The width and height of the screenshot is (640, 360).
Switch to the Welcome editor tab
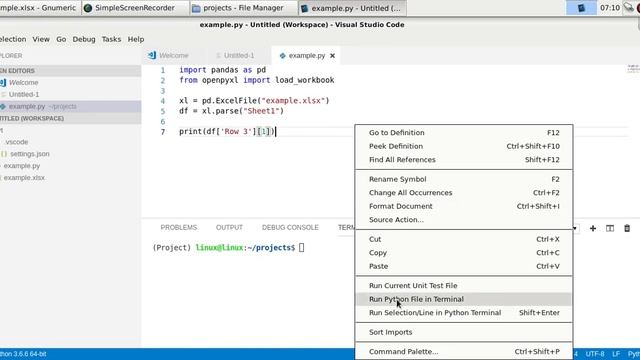pos(173,56)
